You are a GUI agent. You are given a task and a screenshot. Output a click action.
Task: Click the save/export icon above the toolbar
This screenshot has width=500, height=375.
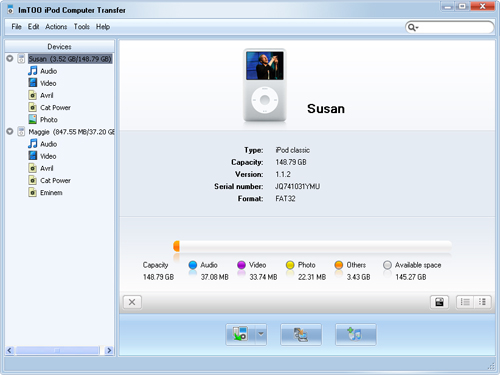click(439, 302)
